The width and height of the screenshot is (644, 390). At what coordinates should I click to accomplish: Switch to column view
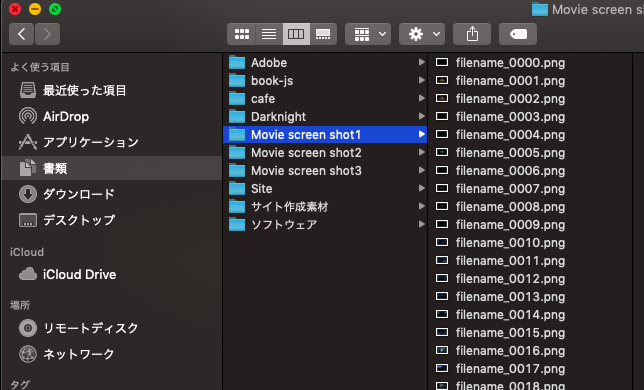296,34
